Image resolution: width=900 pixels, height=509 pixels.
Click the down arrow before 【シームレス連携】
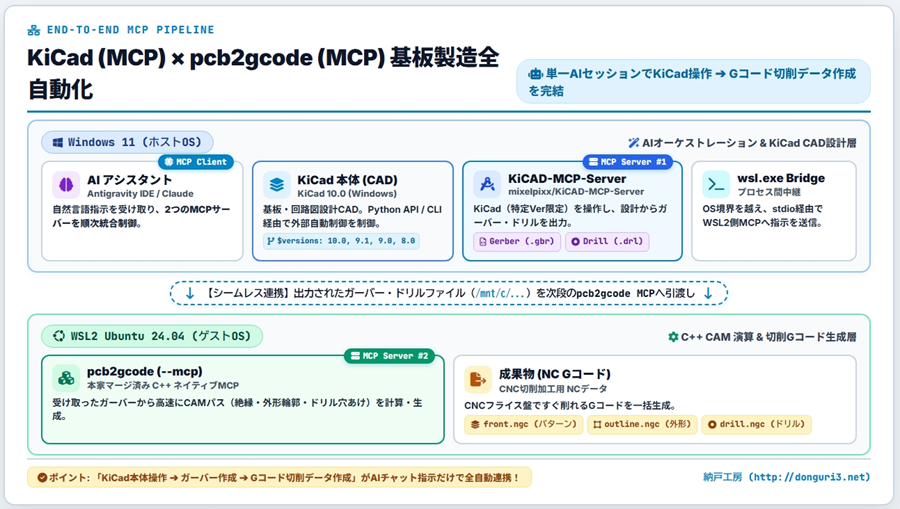189,293
